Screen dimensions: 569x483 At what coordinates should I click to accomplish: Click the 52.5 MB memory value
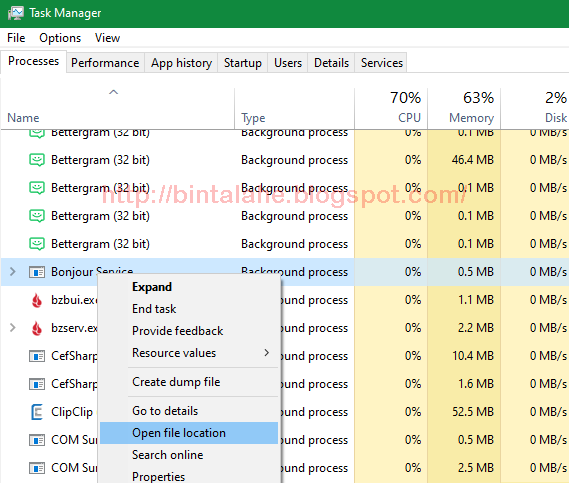pyautogui.click(x=473, y=412)
